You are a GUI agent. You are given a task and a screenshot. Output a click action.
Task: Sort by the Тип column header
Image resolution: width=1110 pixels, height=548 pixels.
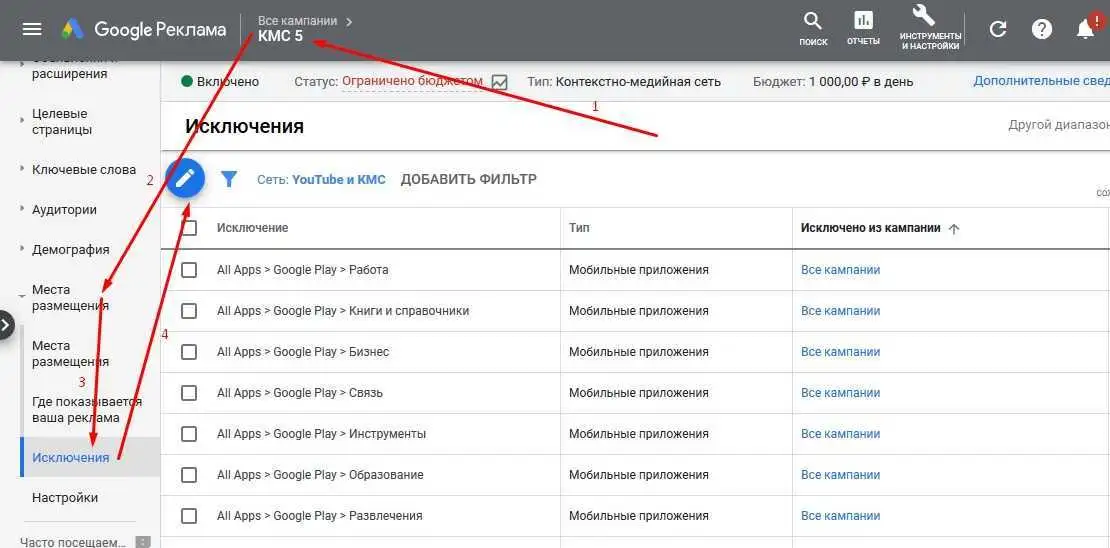click(x=579, y=228)
